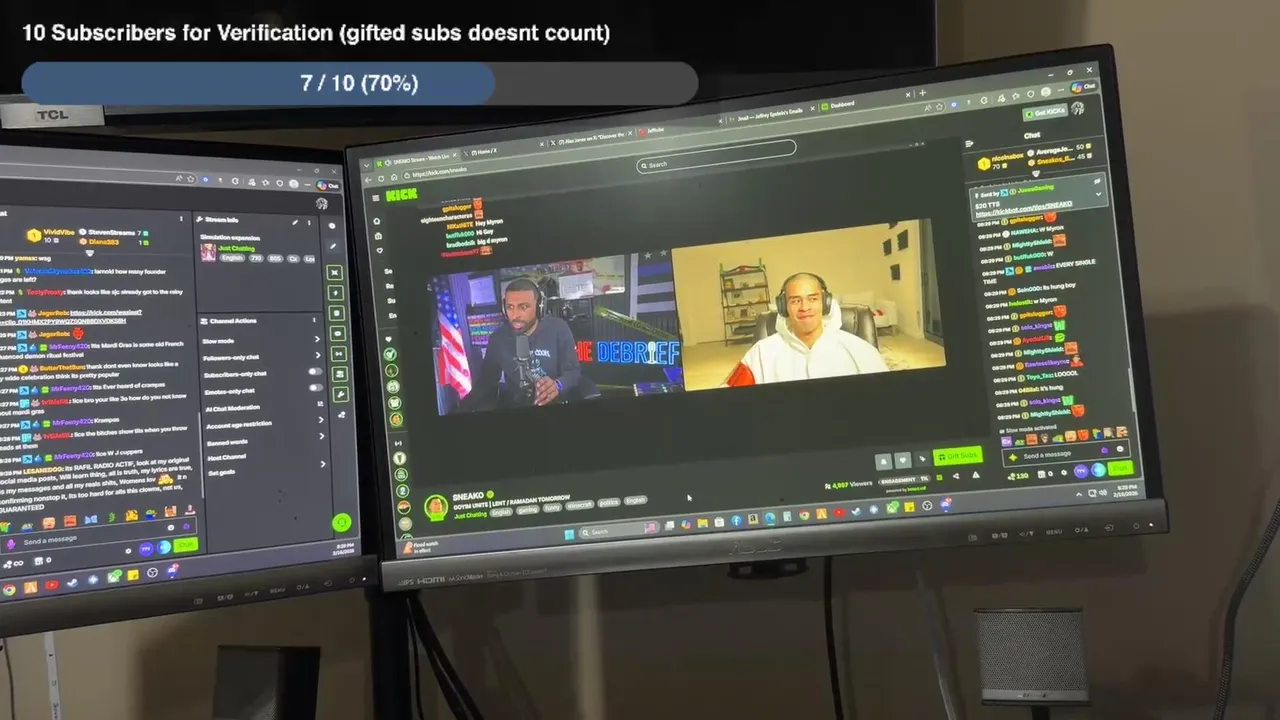Click the heart button under the video
The width and height of the screenshot is (1280, 720).
(903, 460)
